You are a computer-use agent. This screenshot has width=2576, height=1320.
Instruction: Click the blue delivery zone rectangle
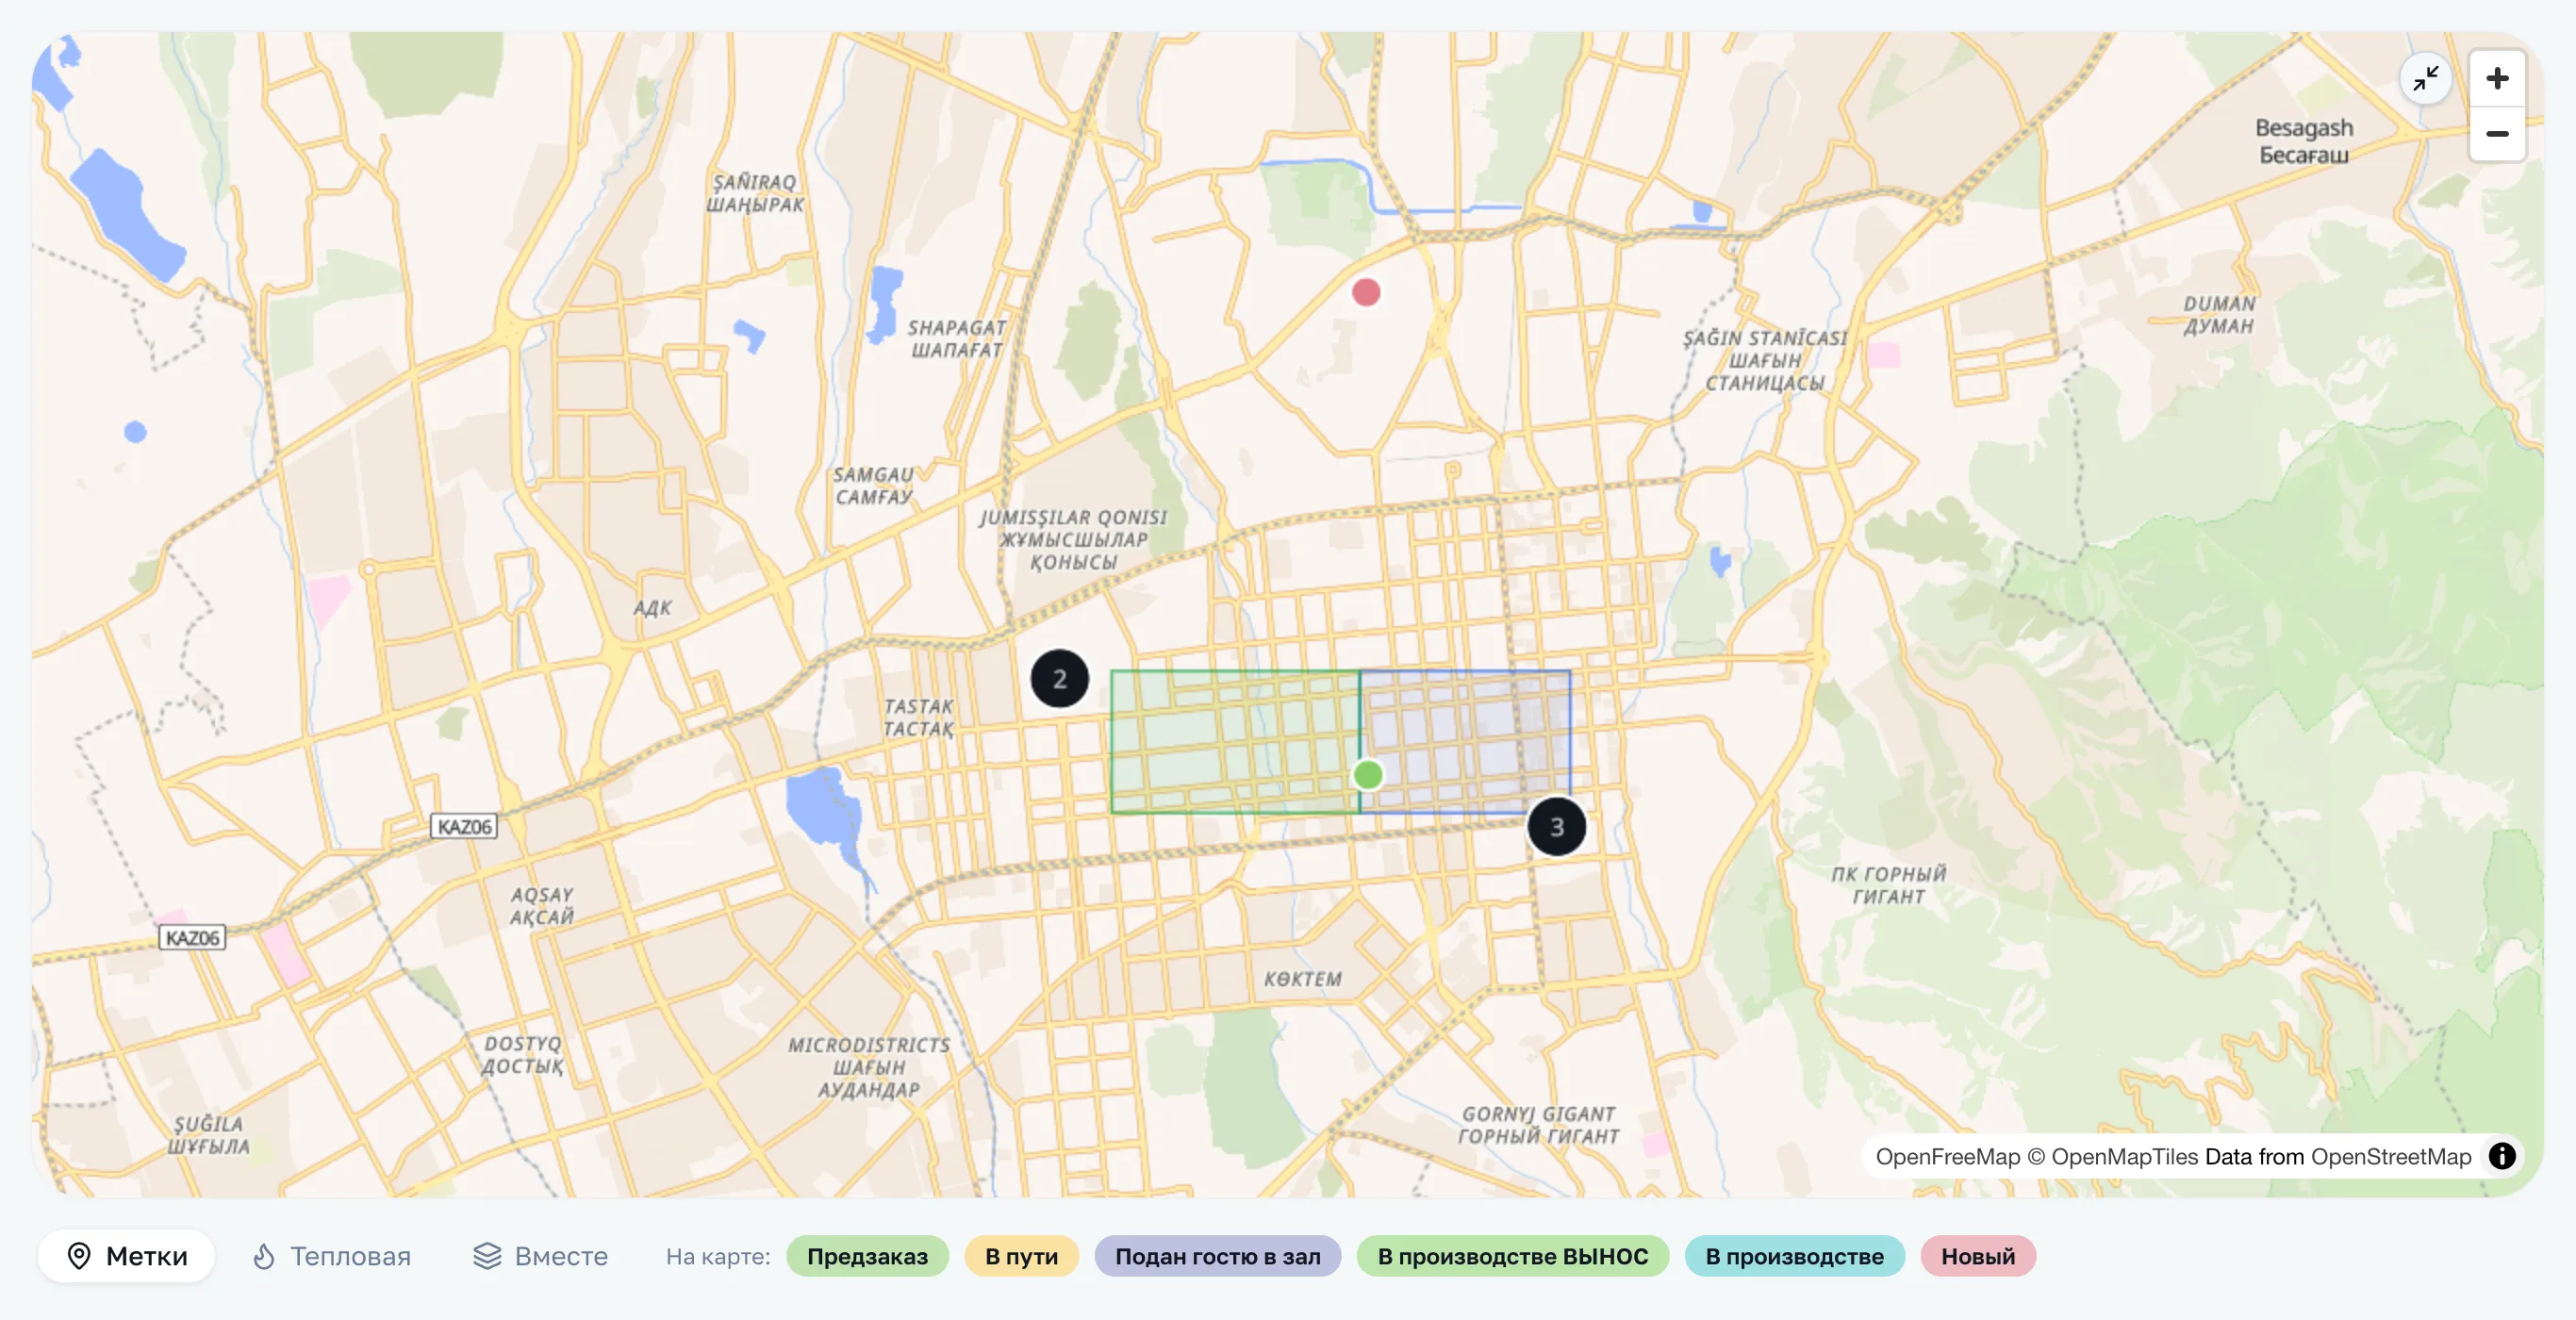coord(1465,742)
